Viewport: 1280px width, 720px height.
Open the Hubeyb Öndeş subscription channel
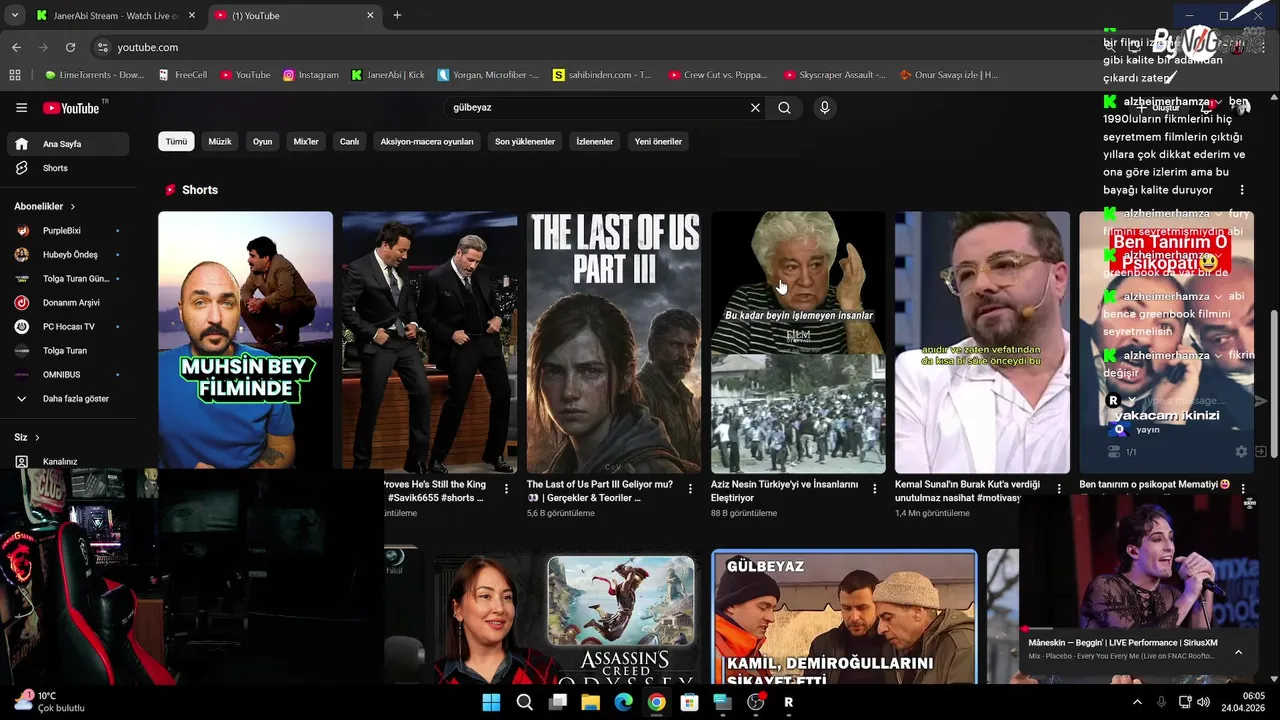pos(68,254)
